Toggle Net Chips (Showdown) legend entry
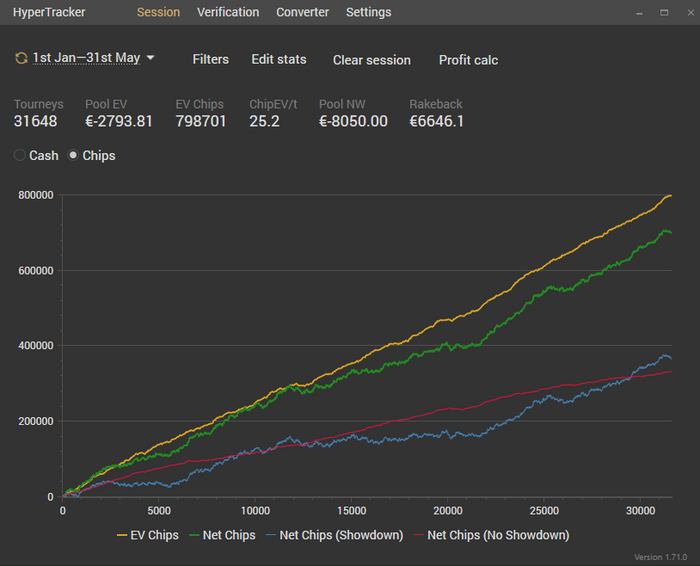The image size is (700, 566). coord(335,535)
